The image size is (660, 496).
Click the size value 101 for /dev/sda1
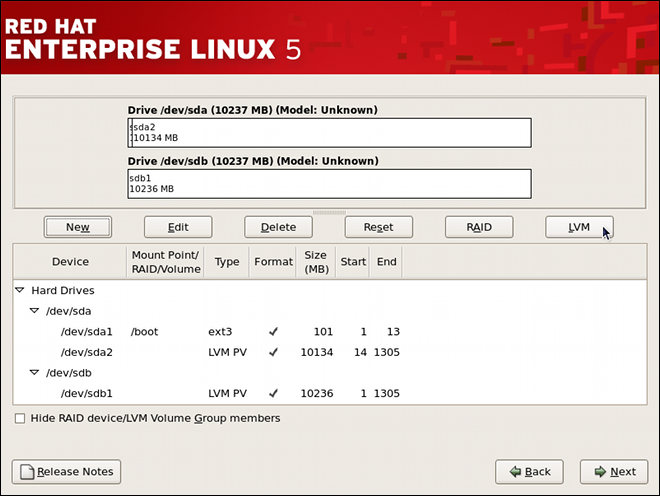tap(323, 332)
